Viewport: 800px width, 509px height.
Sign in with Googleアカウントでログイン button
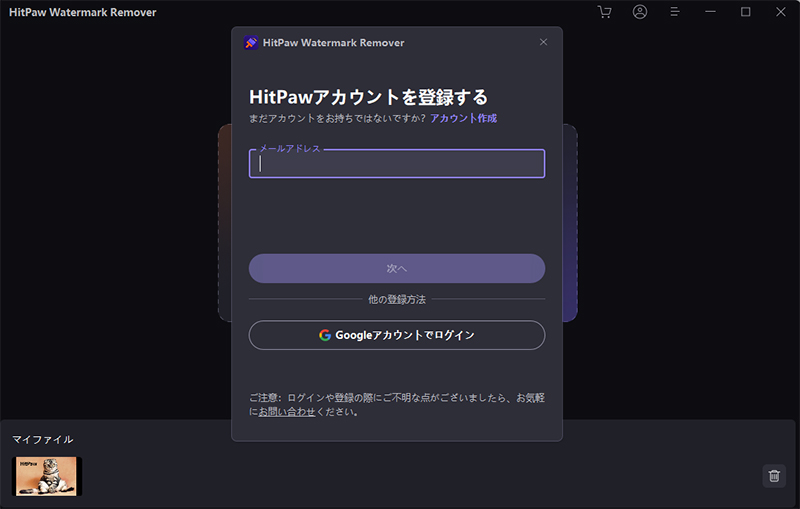(x=396, y=335)
